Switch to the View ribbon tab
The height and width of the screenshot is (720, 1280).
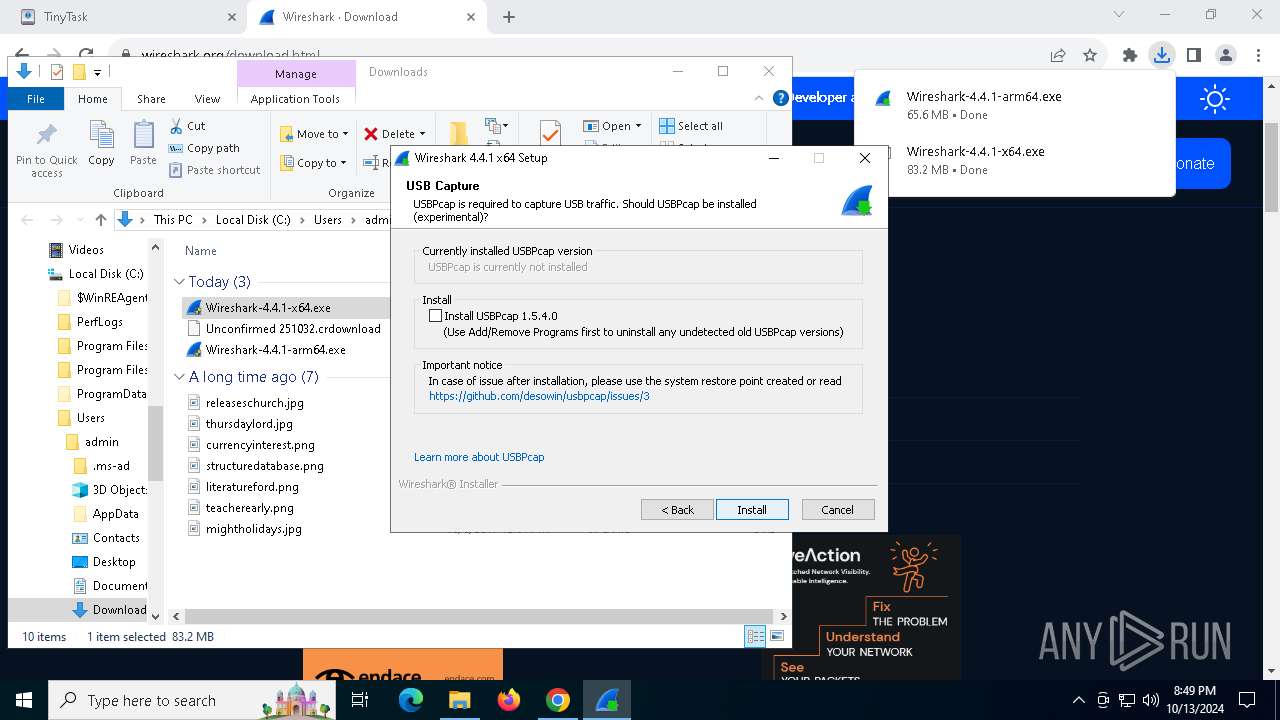point(207,99)
